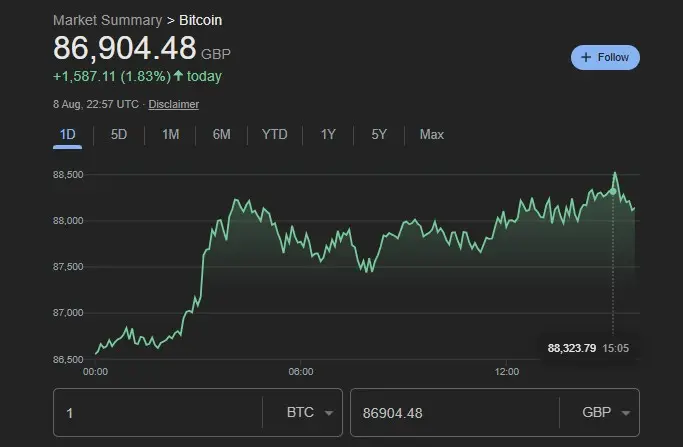683x447 pixels.
Task: Open the Disclaimer link
Action: click(x=175, y=104)
